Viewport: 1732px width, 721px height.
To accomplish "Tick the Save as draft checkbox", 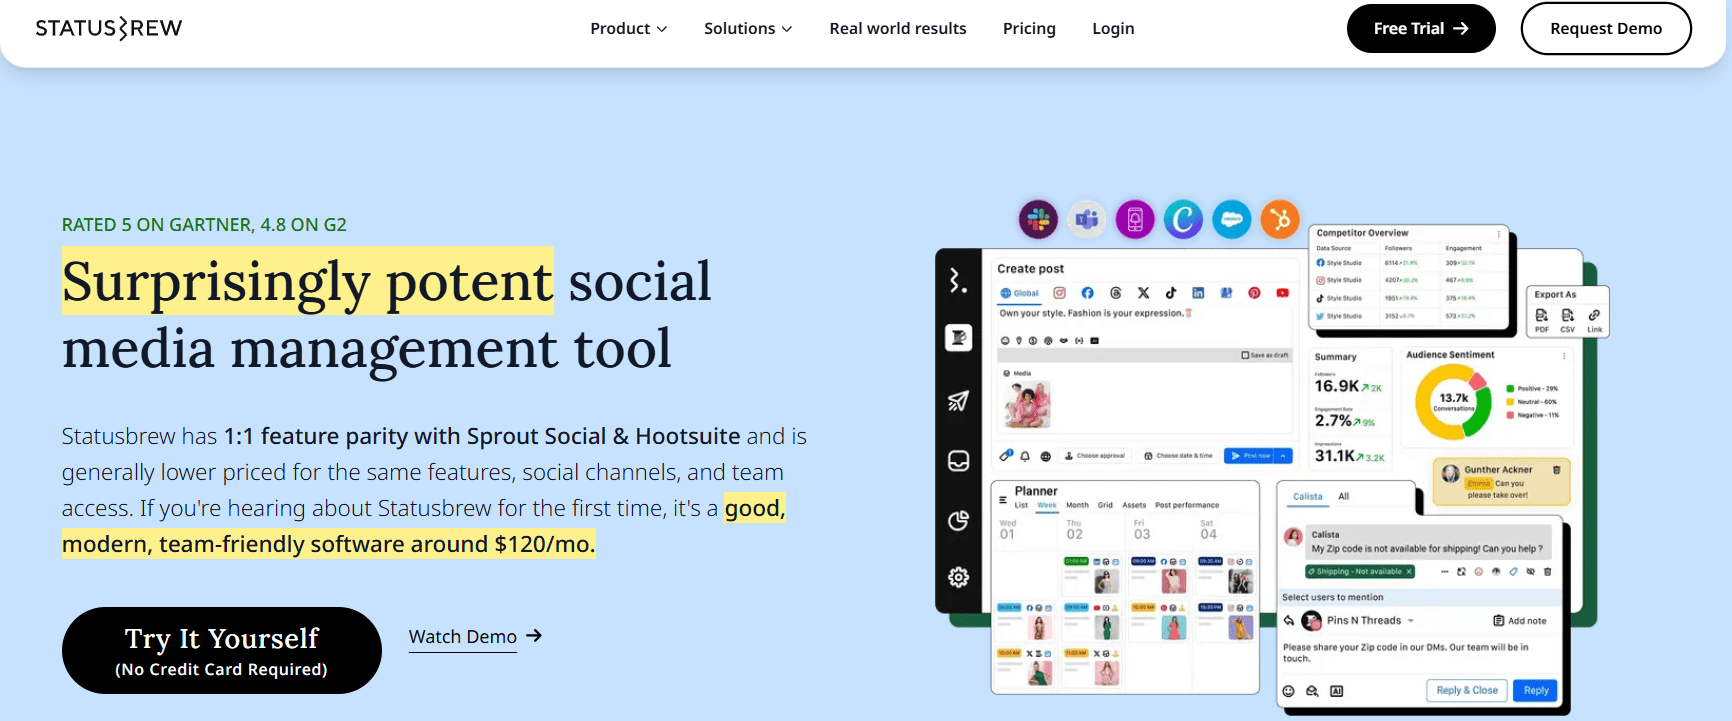I will click(1245, 355).
